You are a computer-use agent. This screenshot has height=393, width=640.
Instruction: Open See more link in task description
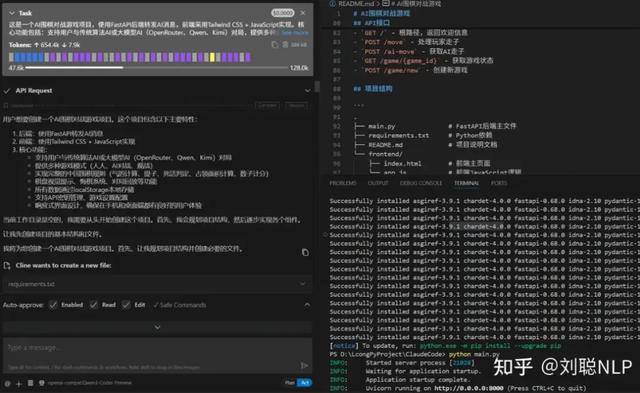pyautogui.click(x=295, y=33)
